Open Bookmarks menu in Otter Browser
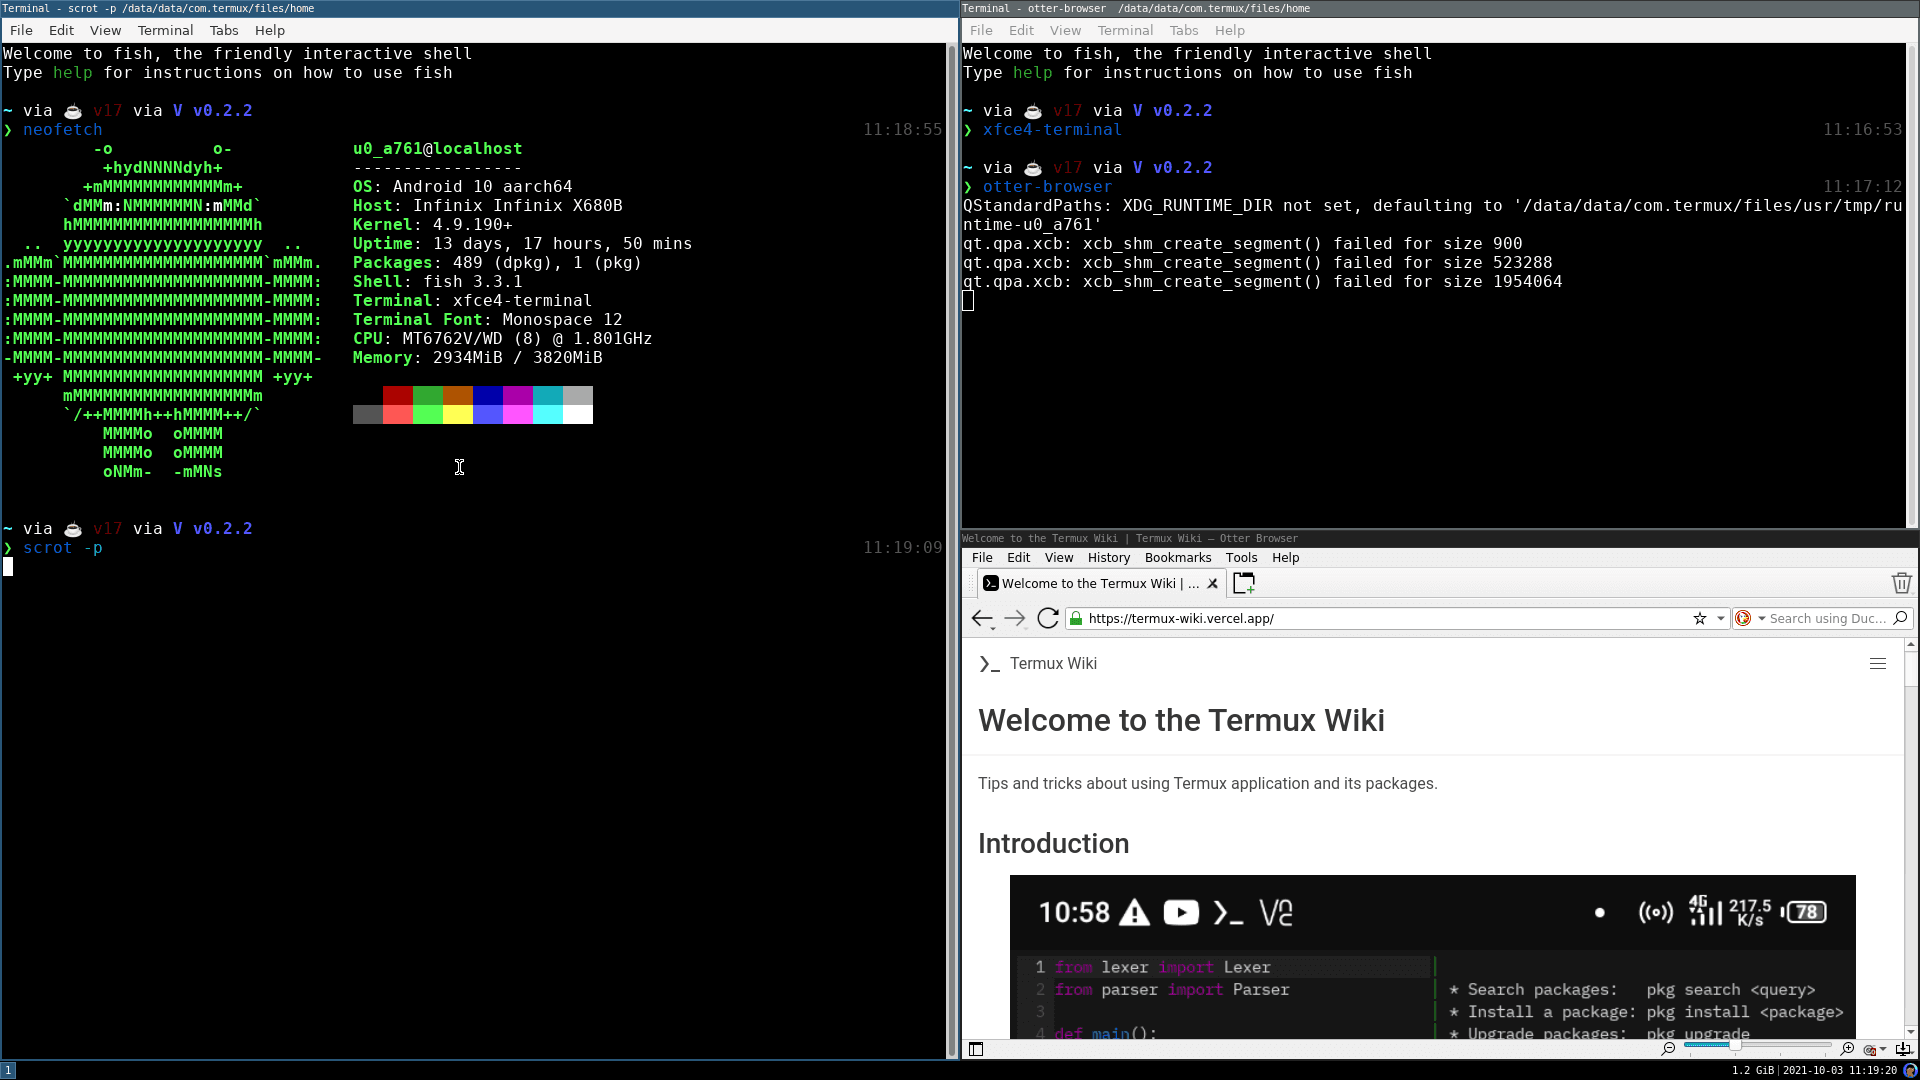Screen dimensions: 1920x1080 tap(1177, 558)
